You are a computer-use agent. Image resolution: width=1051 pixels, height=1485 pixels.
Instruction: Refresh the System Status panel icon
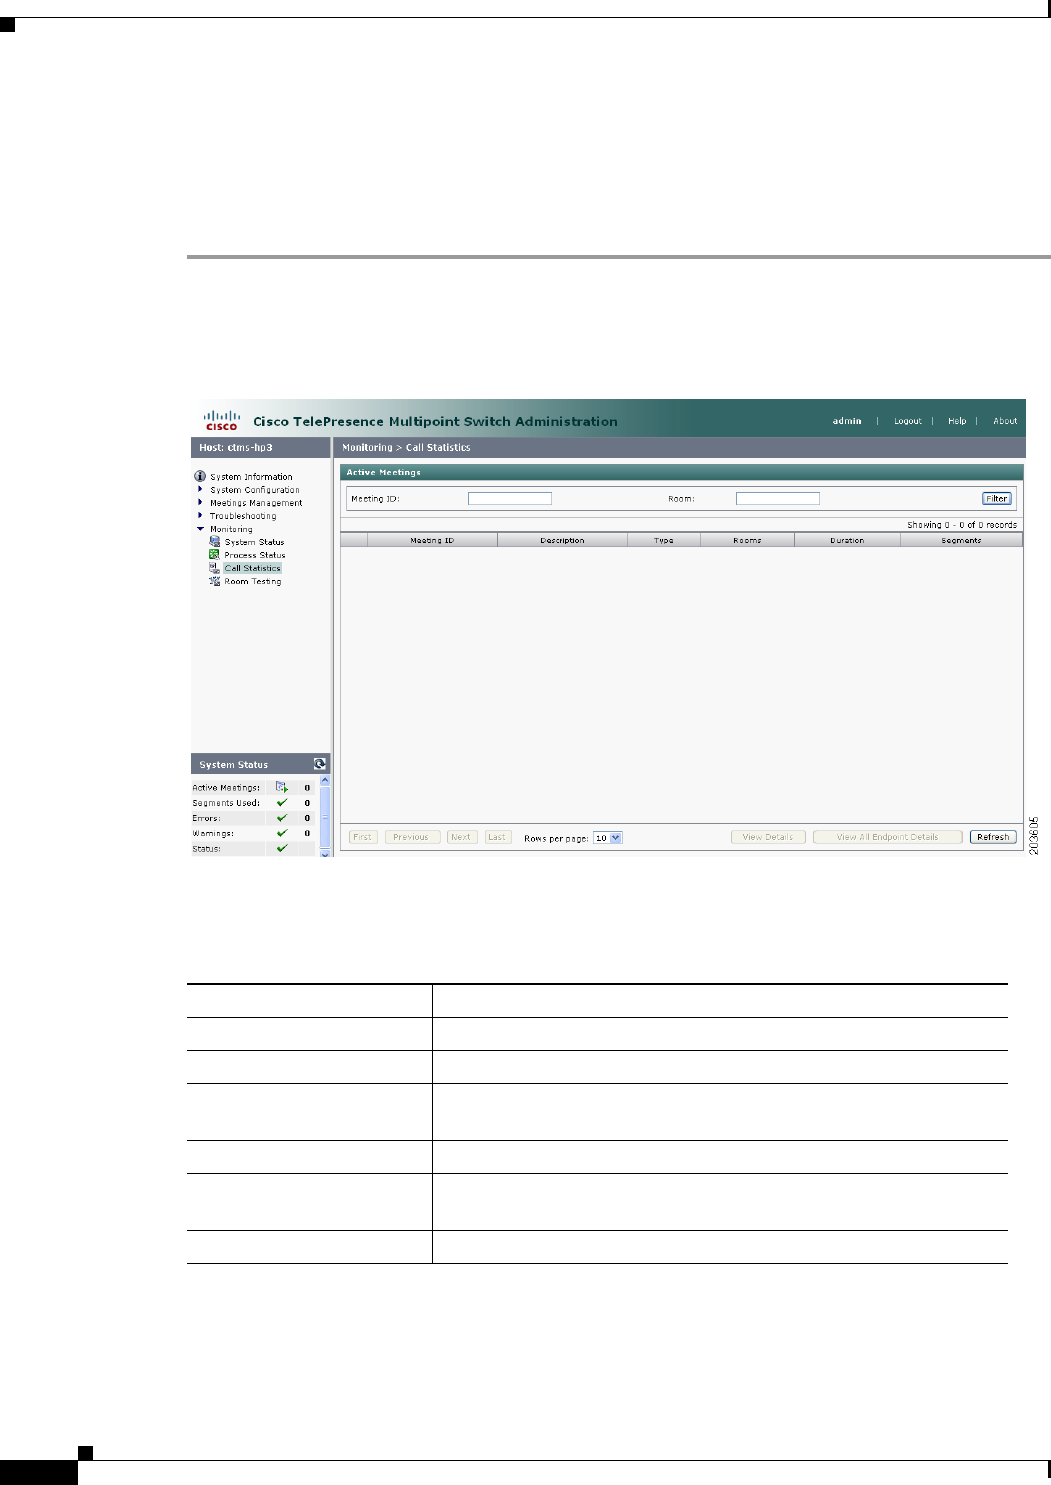[x=320, y=764]
